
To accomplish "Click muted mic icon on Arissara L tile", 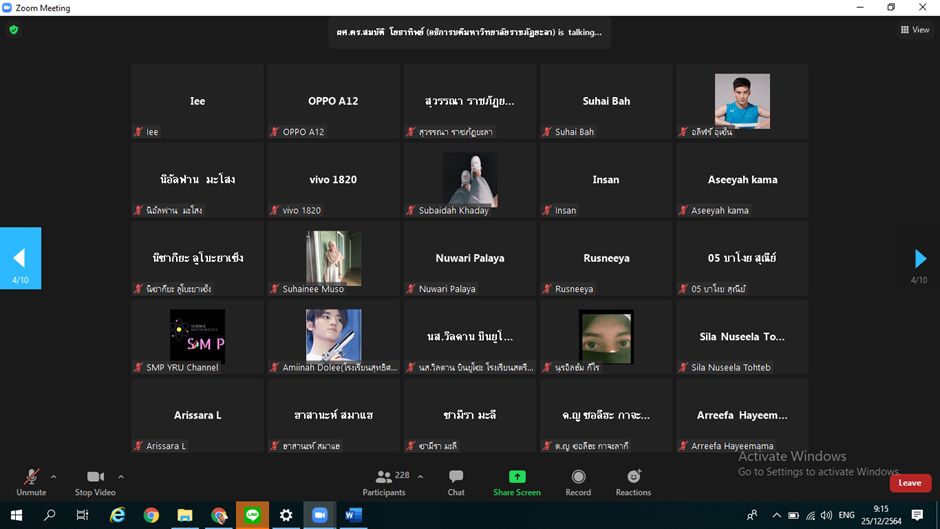I will point(138,446).
